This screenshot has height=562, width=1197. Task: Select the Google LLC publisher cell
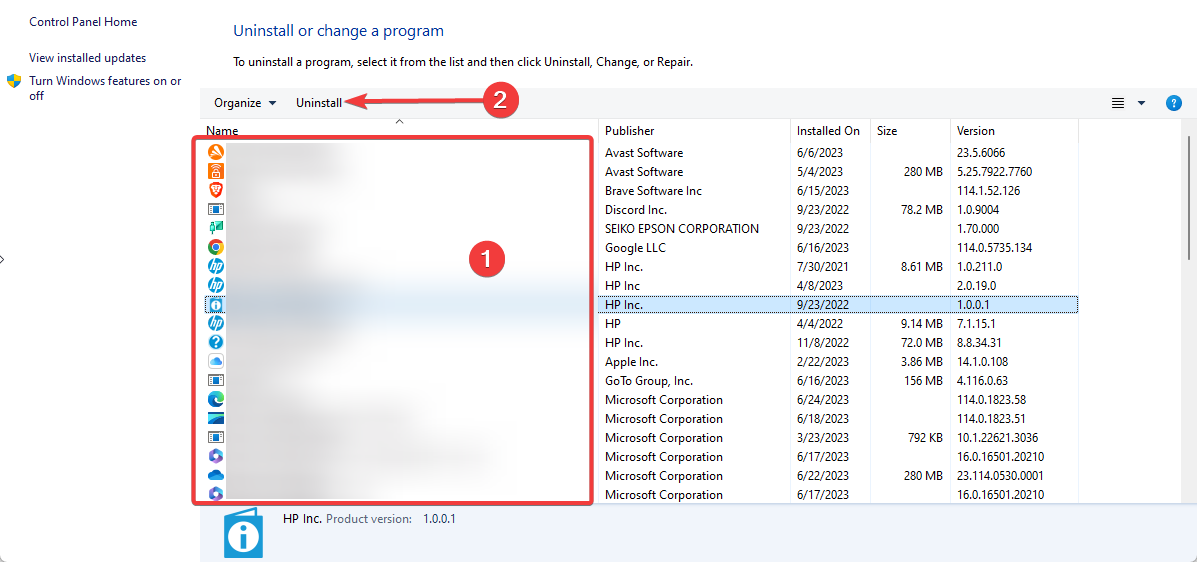(x=635, y=247)
